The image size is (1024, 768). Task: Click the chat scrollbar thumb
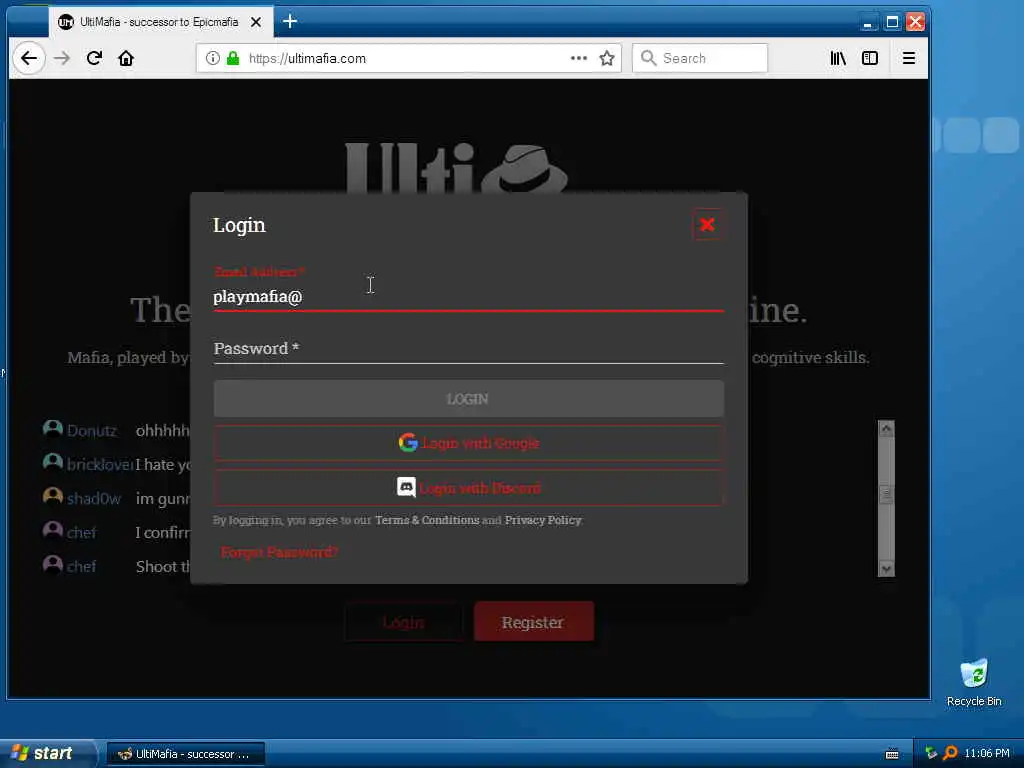(x=886, y=494)
